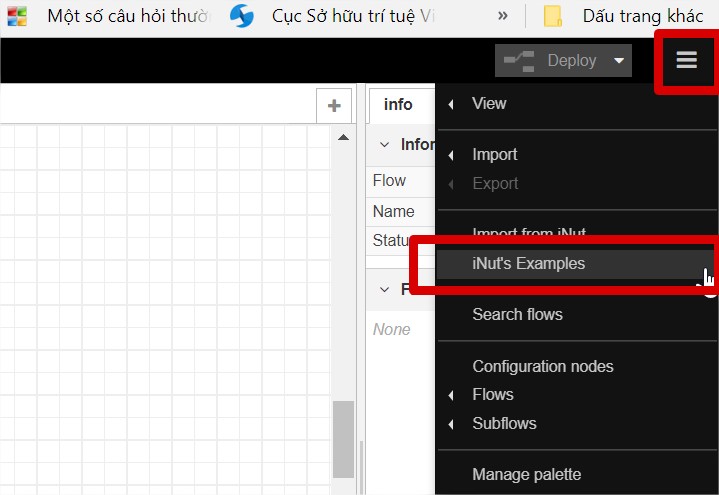Image resolution: width=719 pixels, height=495 pixels.
Task: Click the arrow beside the View entry
Action: [x=451, y=104]
